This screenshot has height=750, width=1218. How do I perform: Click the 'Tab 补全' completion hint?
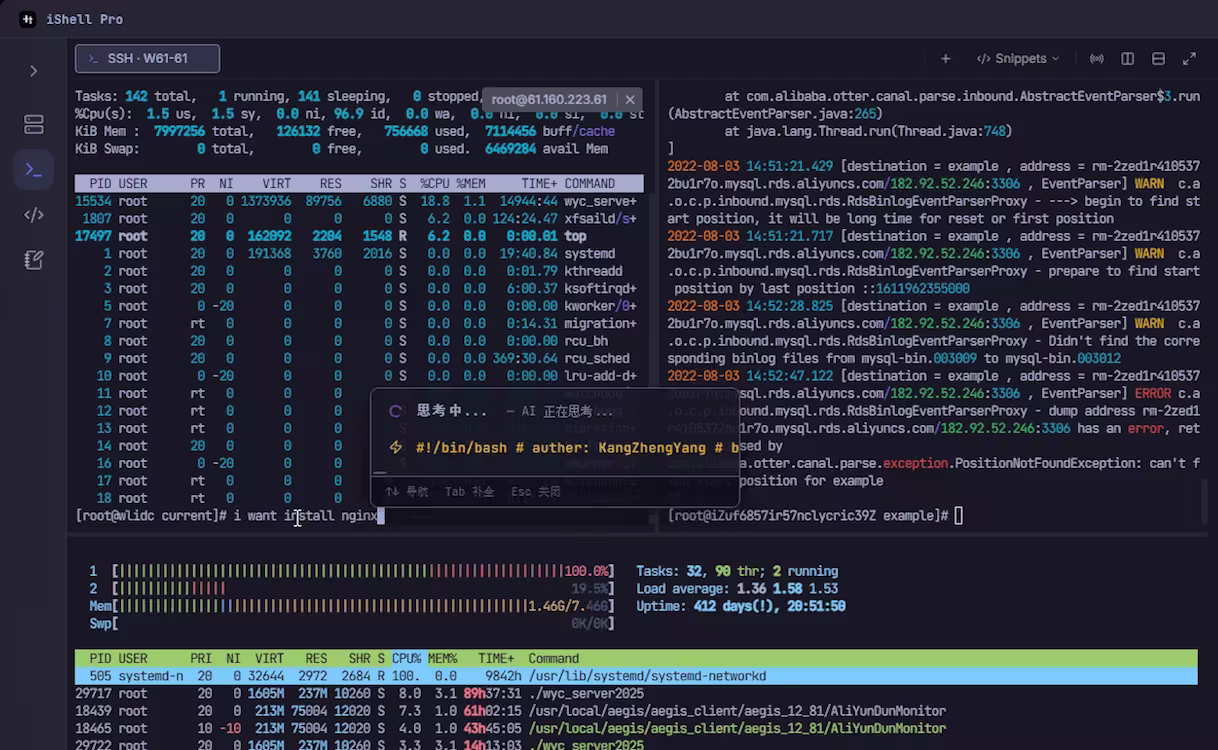point(469,492)
